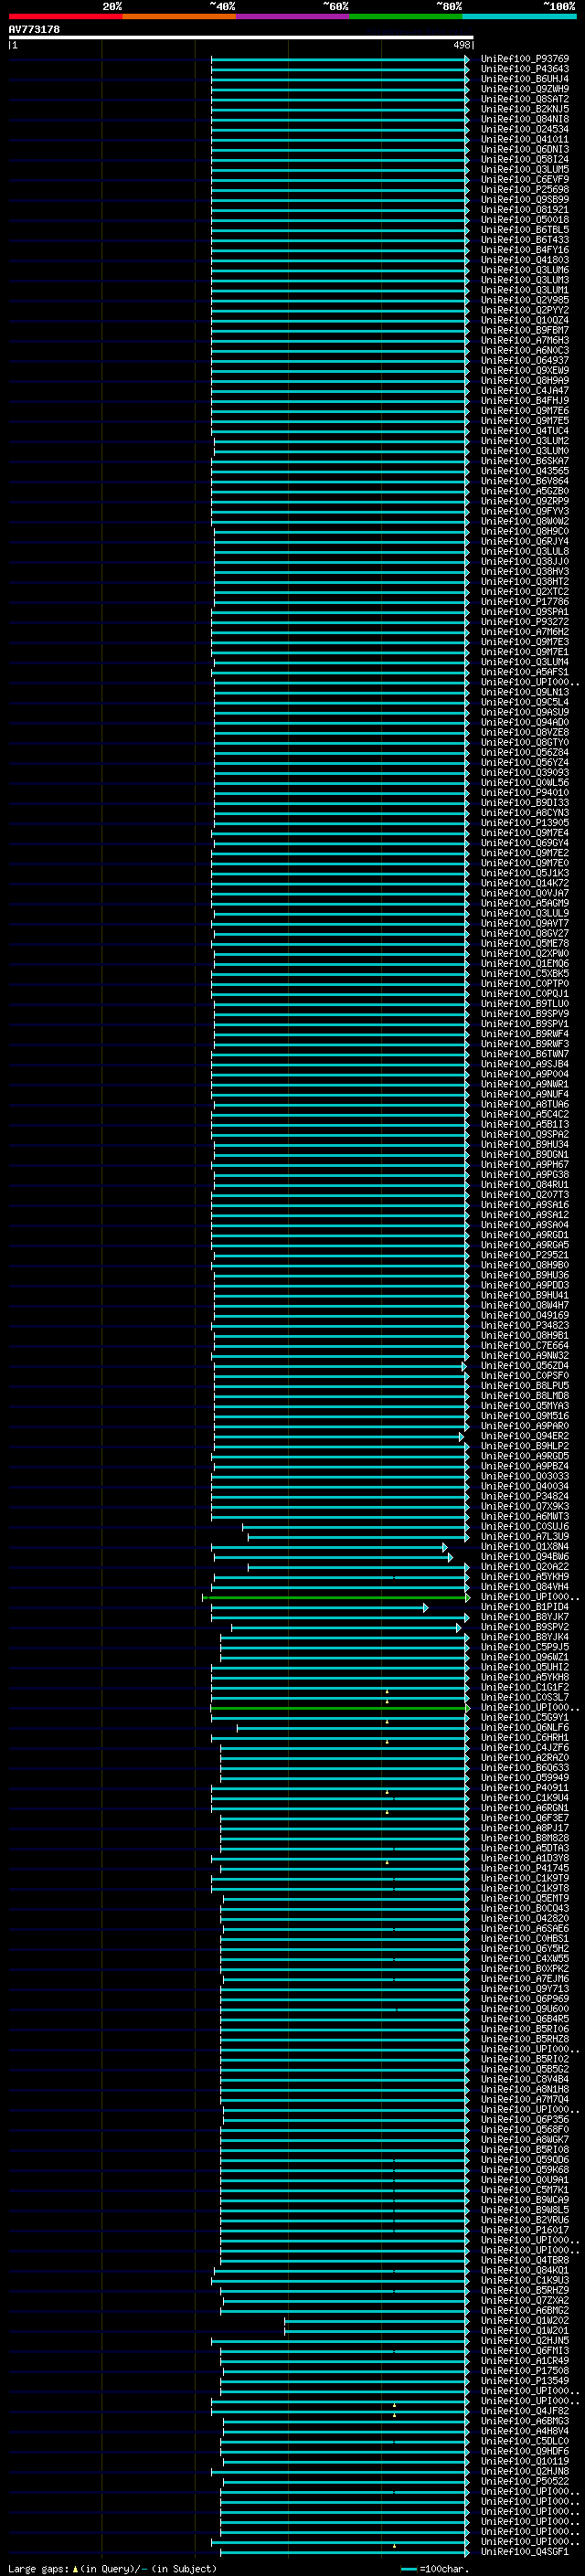Select the UniRef100_P40911 label
This screenshot has height=2576, width=585.
coord(524,1788)
